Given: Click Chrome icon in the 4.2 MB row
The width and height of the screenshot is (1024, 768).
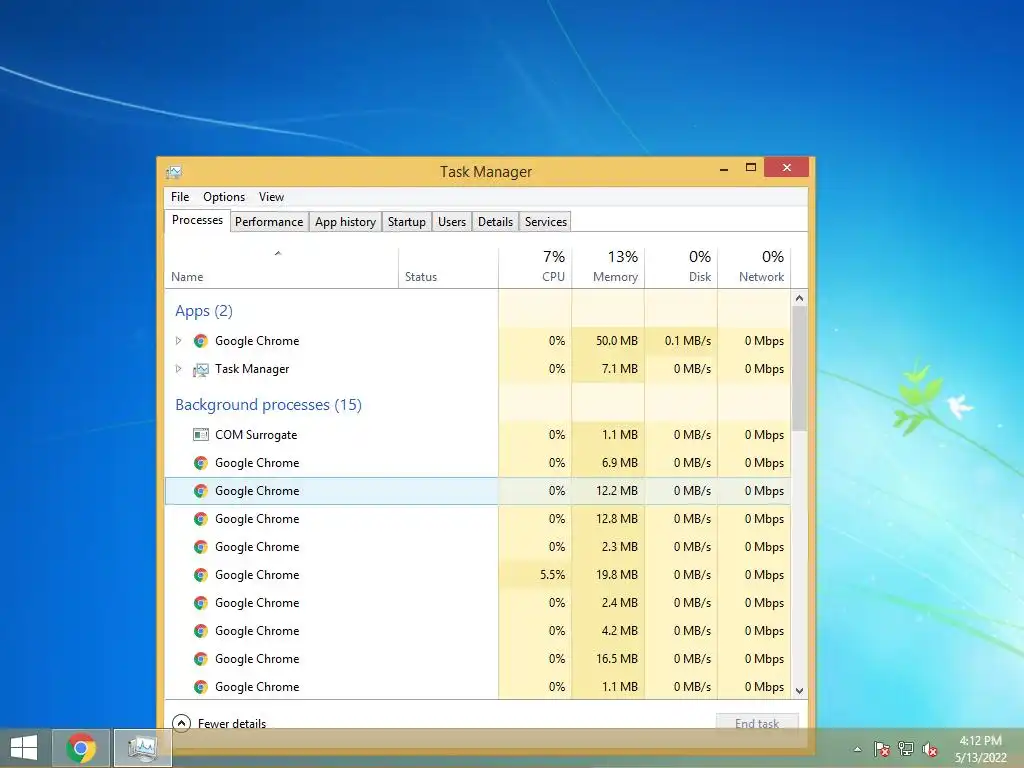Looking at the screenshot, I should pos(200,632).
